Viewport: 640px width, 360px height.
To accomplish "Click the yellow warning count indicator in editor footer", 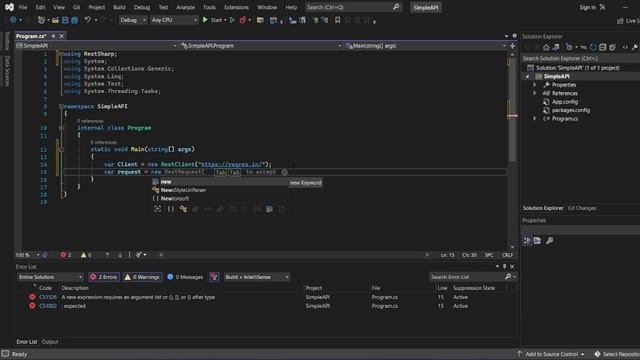I will (86, 255).
